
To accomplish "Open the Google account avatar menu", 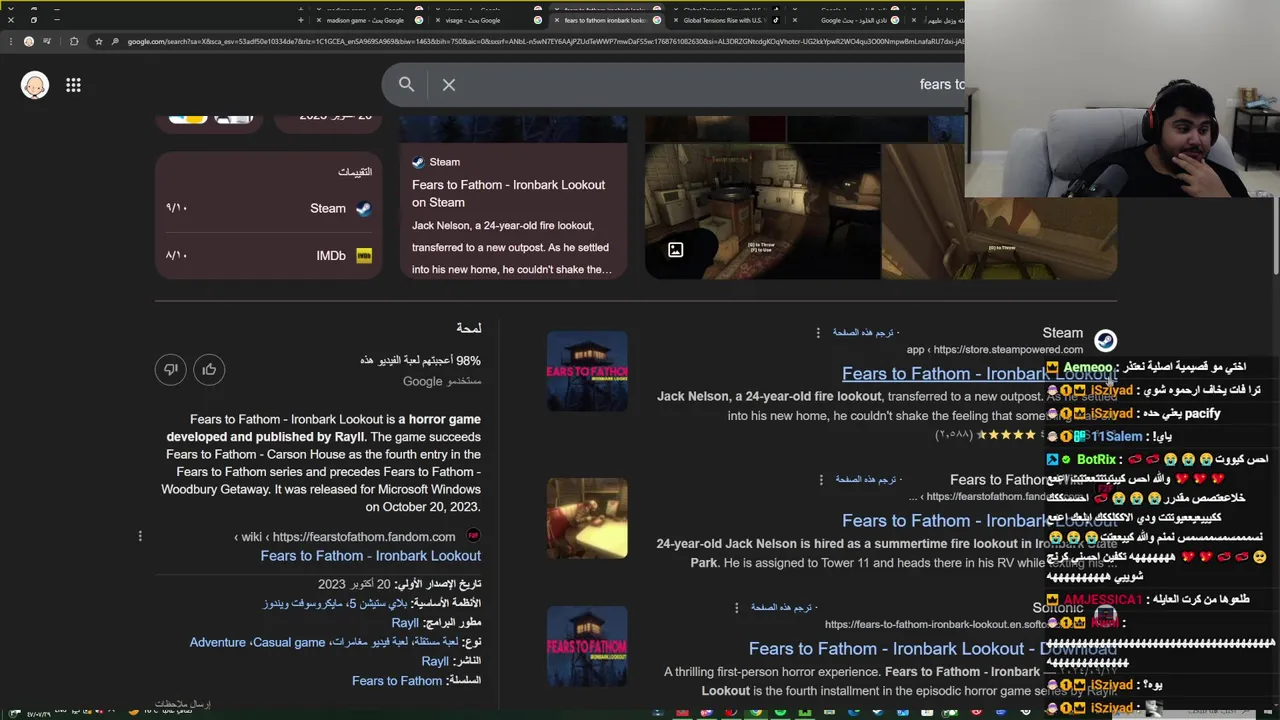I will (35, 85).
